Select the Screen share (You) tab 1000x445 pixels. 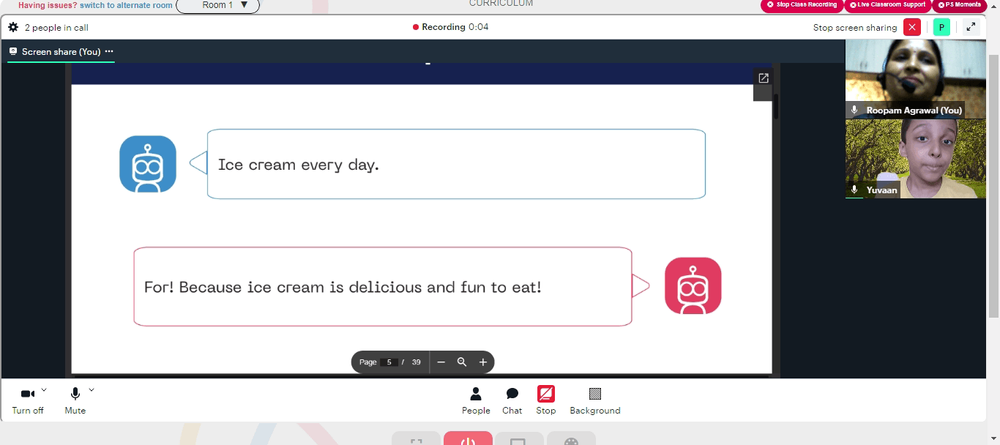click(61, 52)
